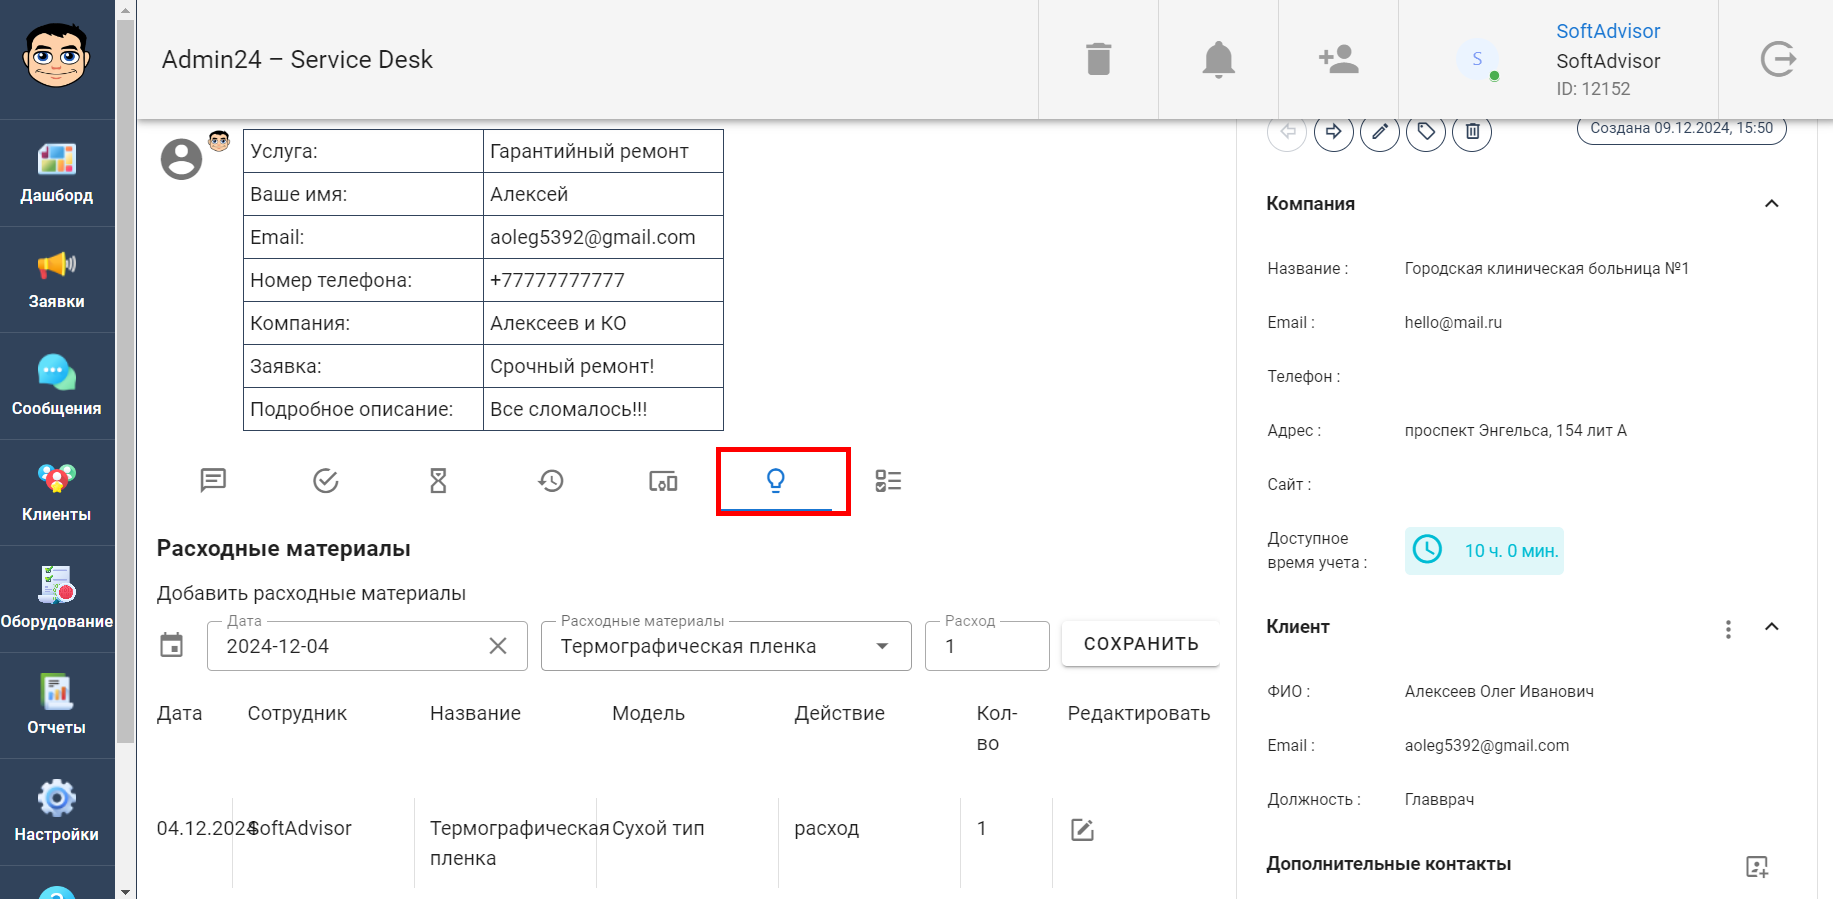The height and width of the screenshot is (899, 1833).
Task: Click the calendar icon beside the date field
Action: pyautogui.click(x=172, y=645)
